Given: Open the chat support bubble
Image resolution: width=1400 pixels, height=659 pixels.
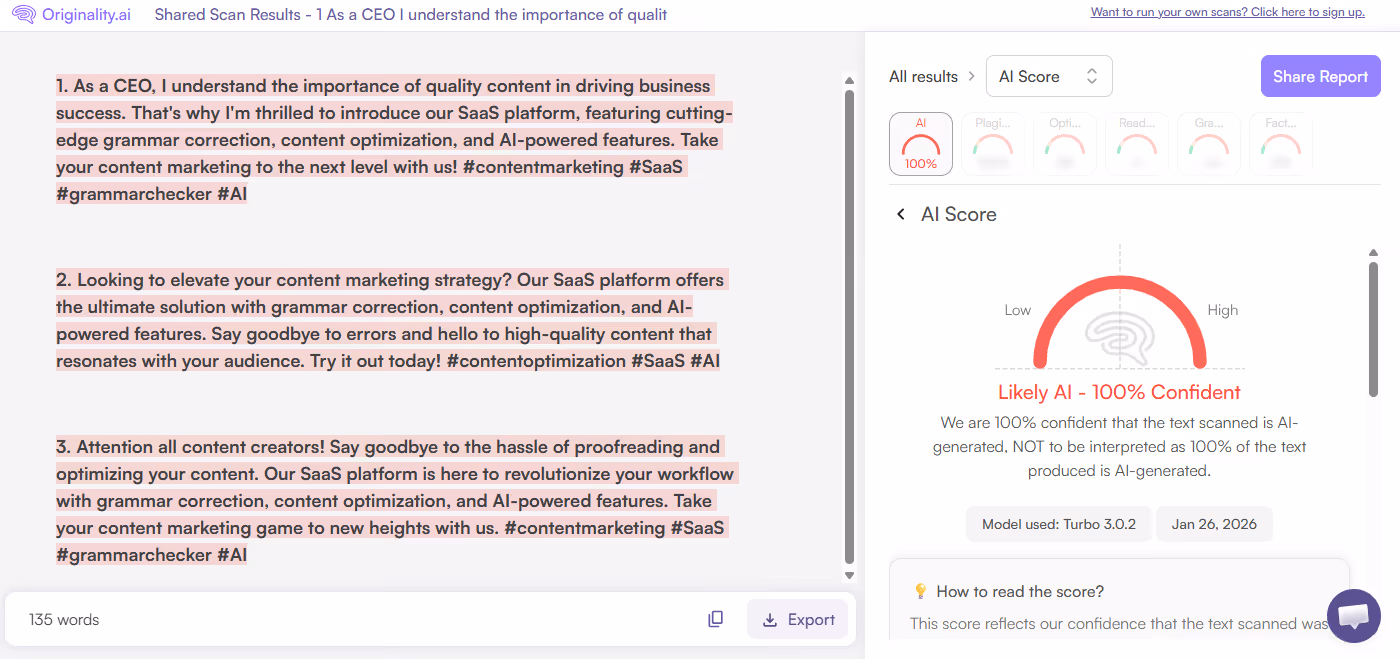Looking at the screenshot, I should point(1354,616).
